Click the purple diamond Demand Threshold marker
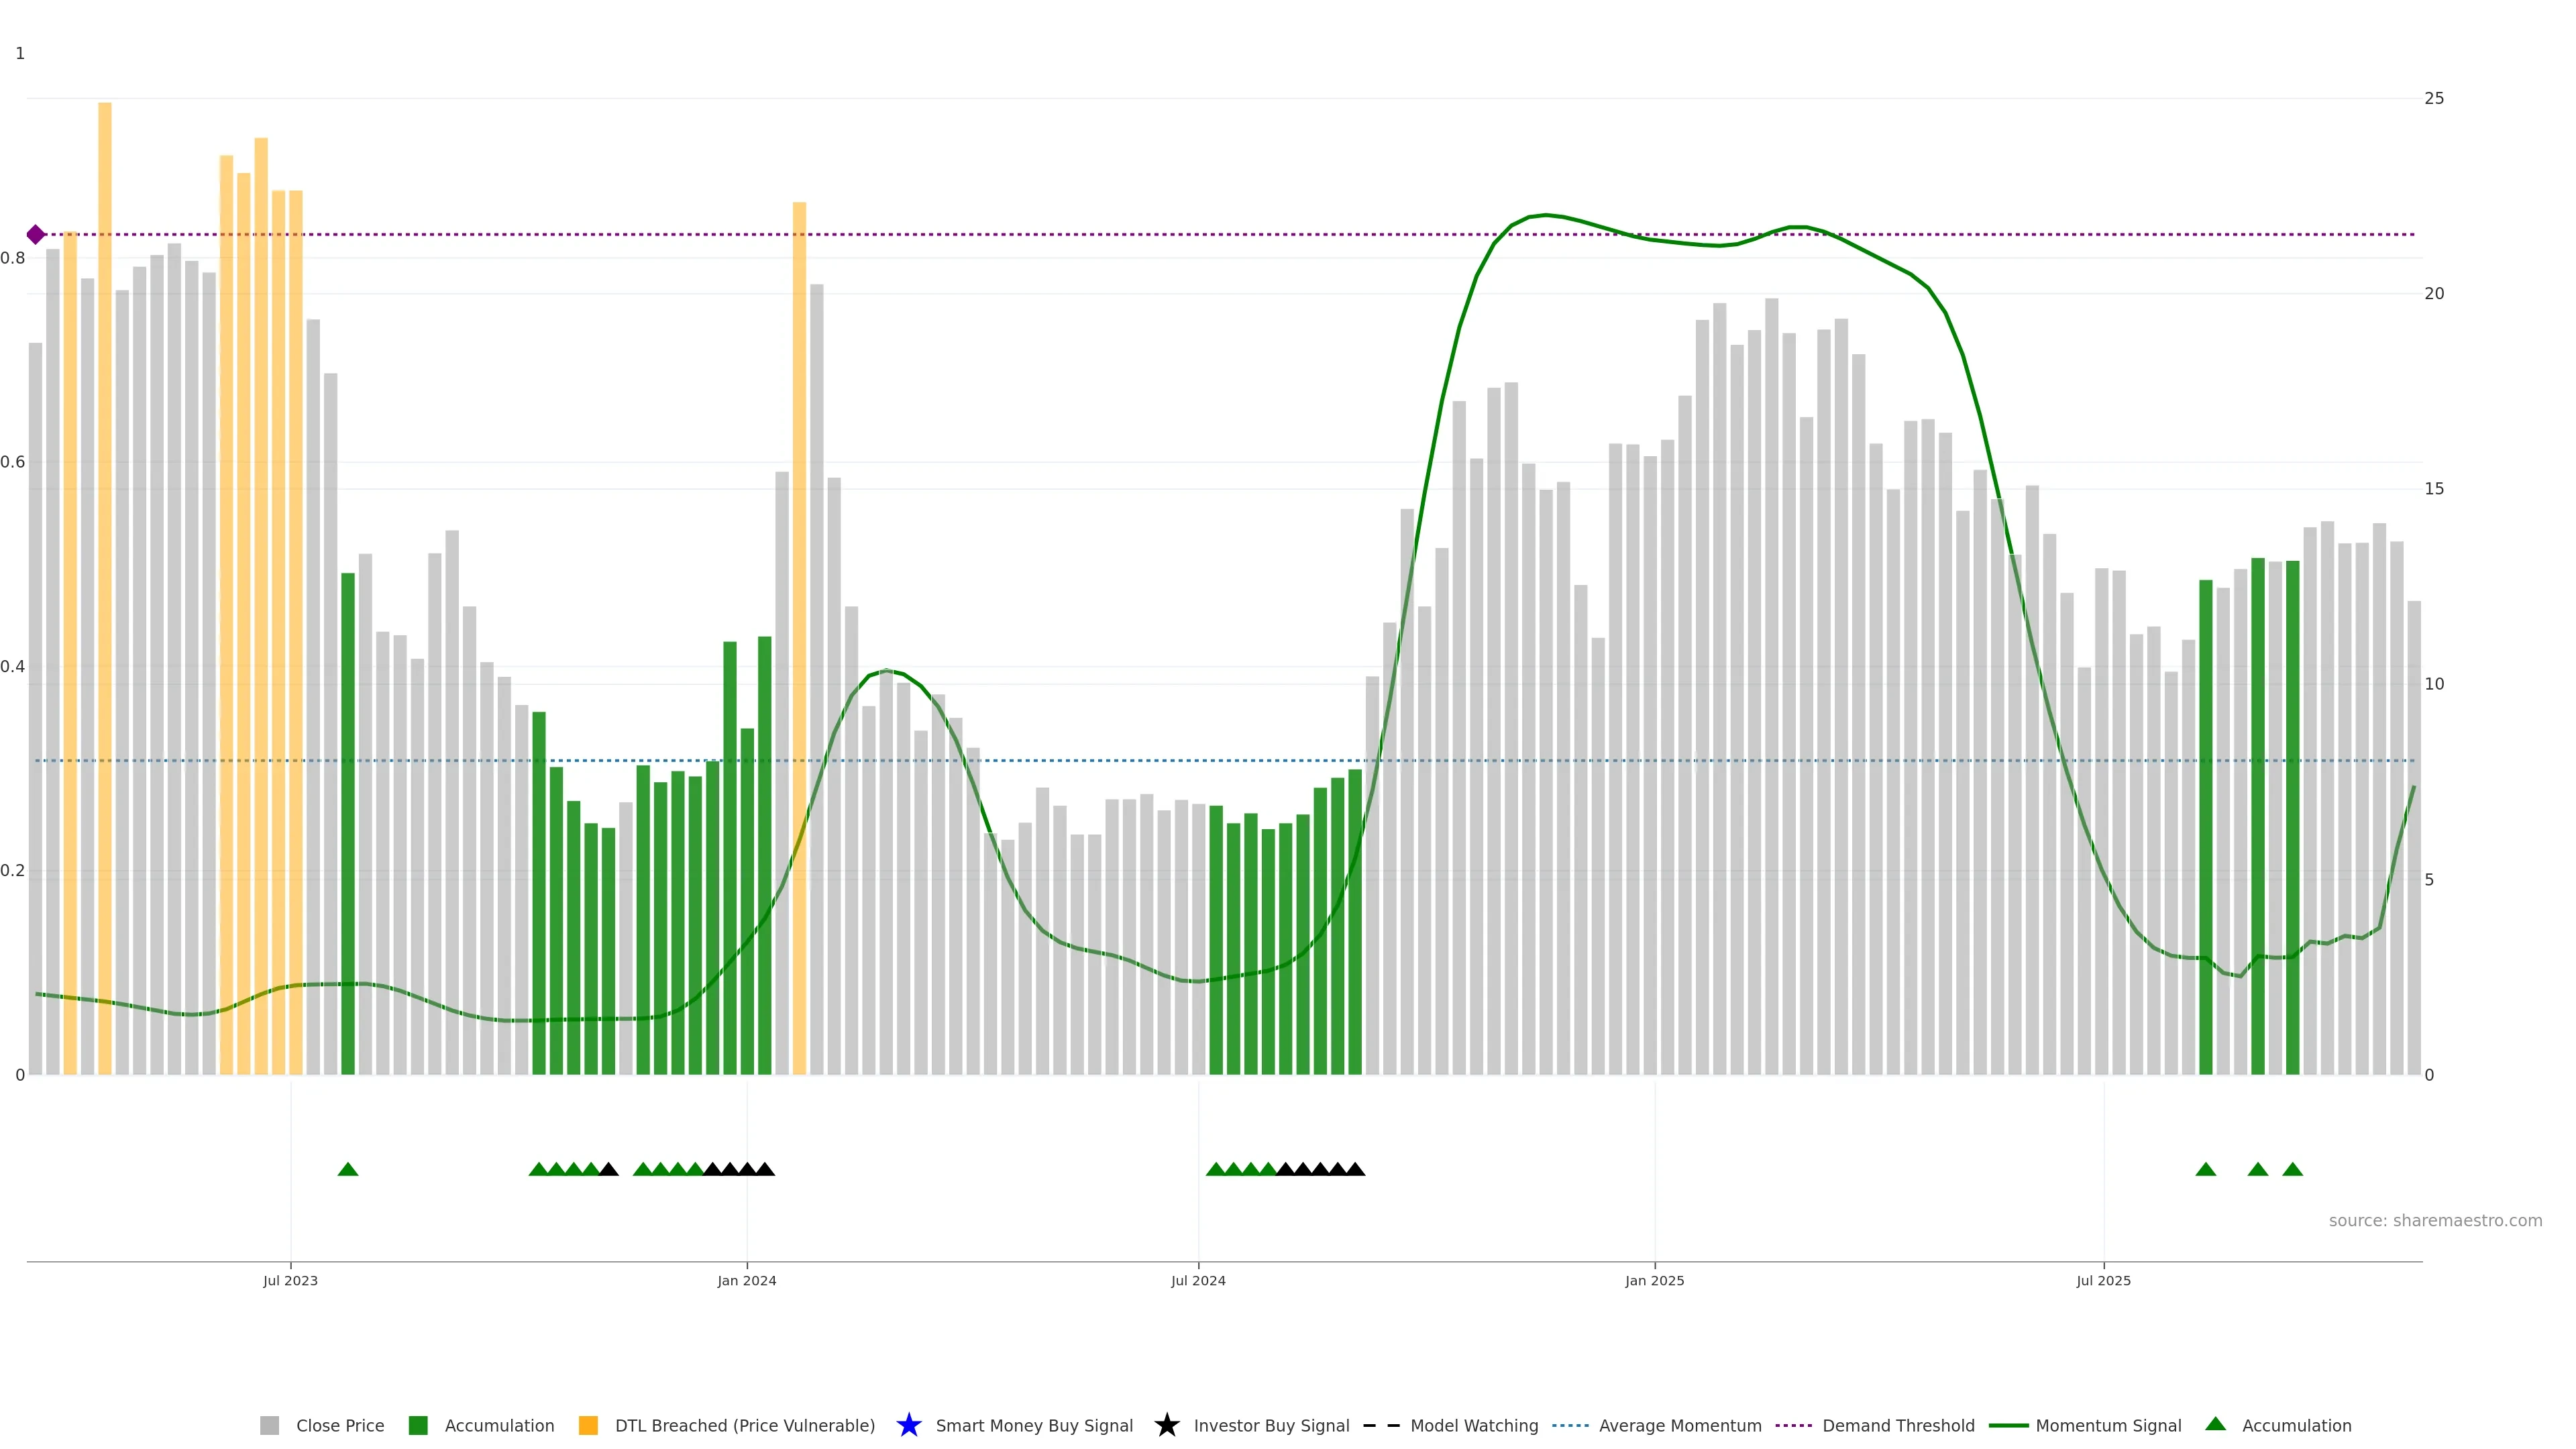 click(x=36, y=235)
